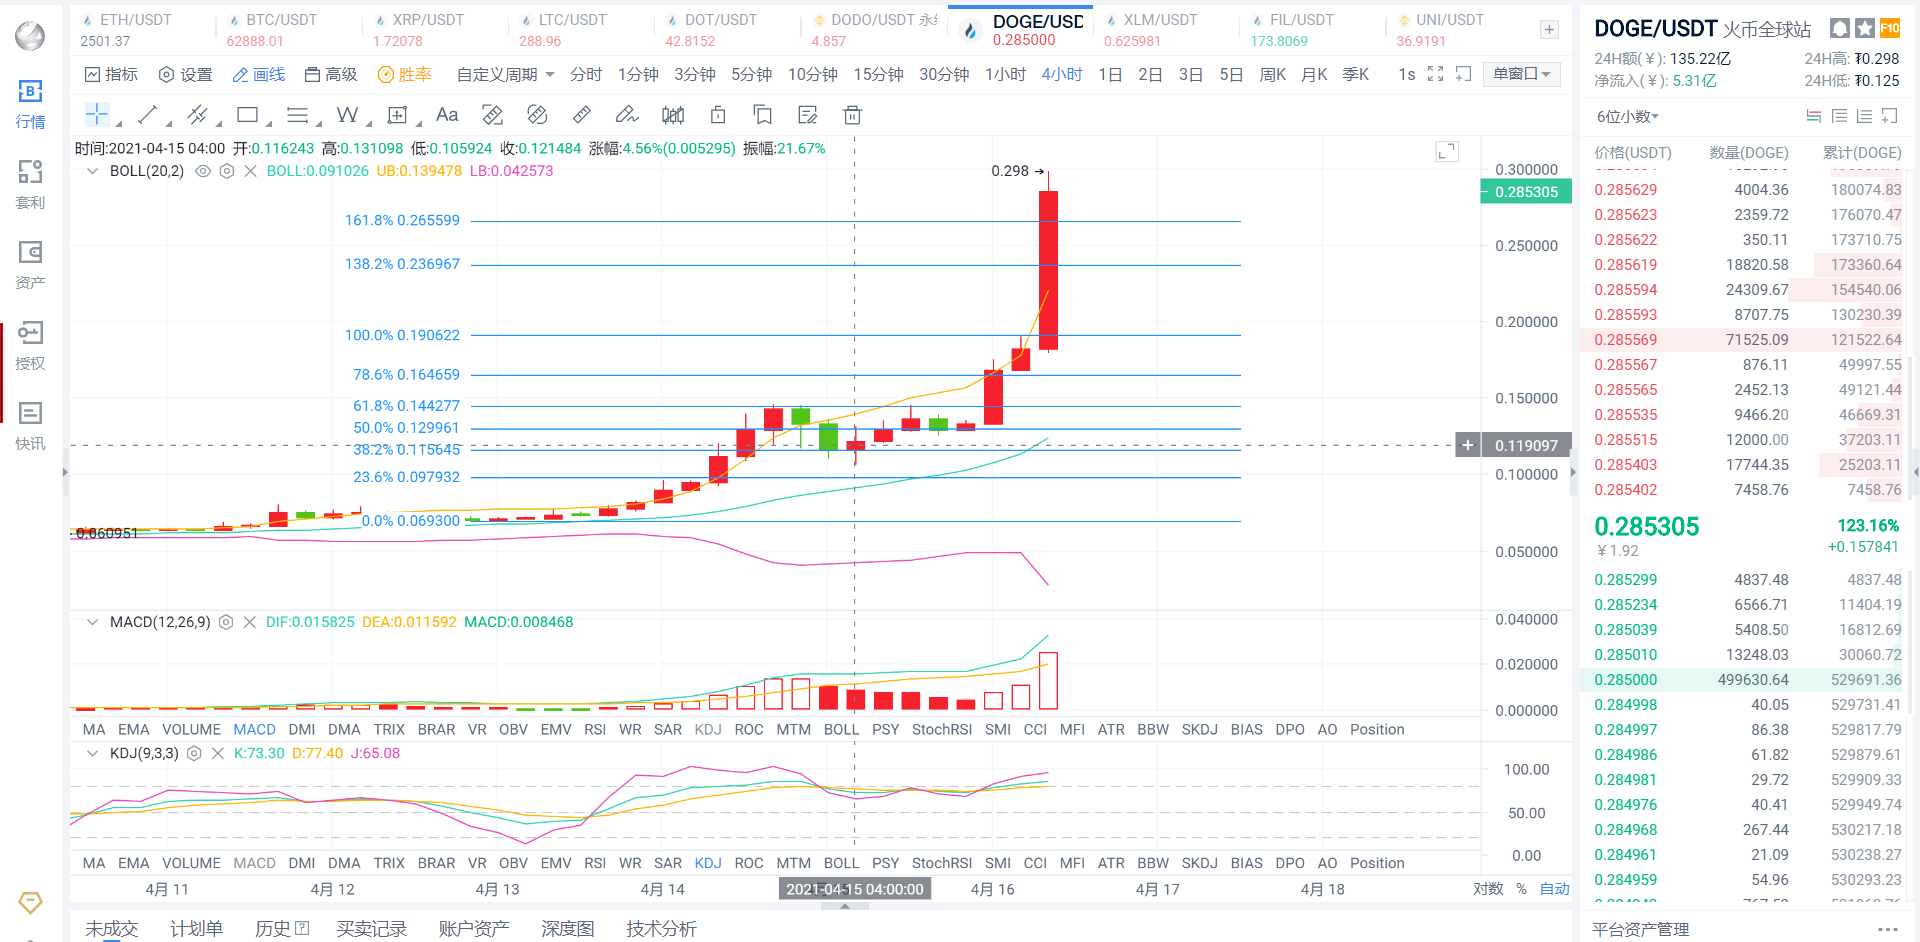Viewport: 1920px width, 942px height.
Task: Toggle 自动 auto scale
Action: (1555, 889)
